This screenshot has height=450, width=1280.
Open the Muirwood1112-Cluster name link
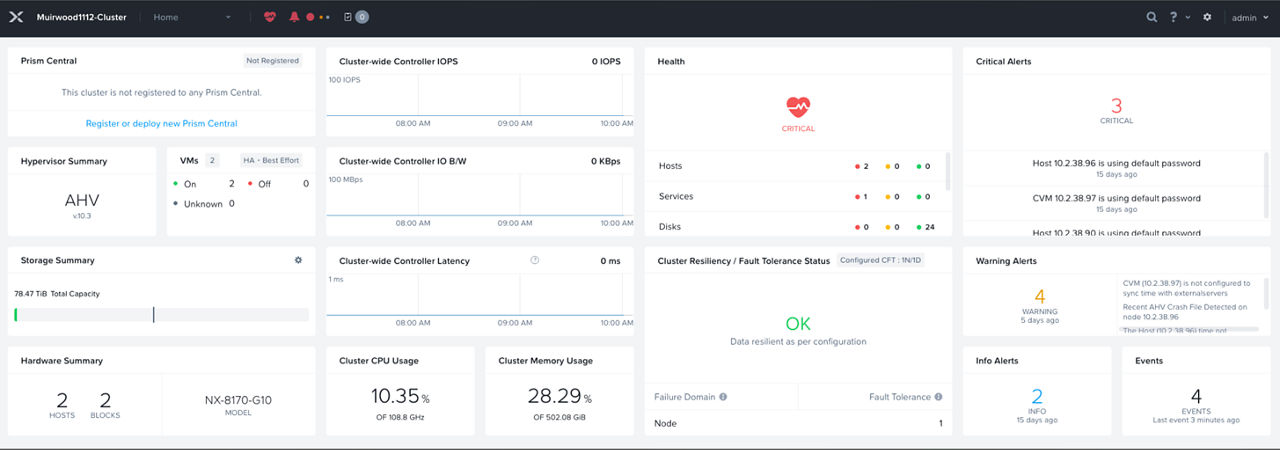82,17
